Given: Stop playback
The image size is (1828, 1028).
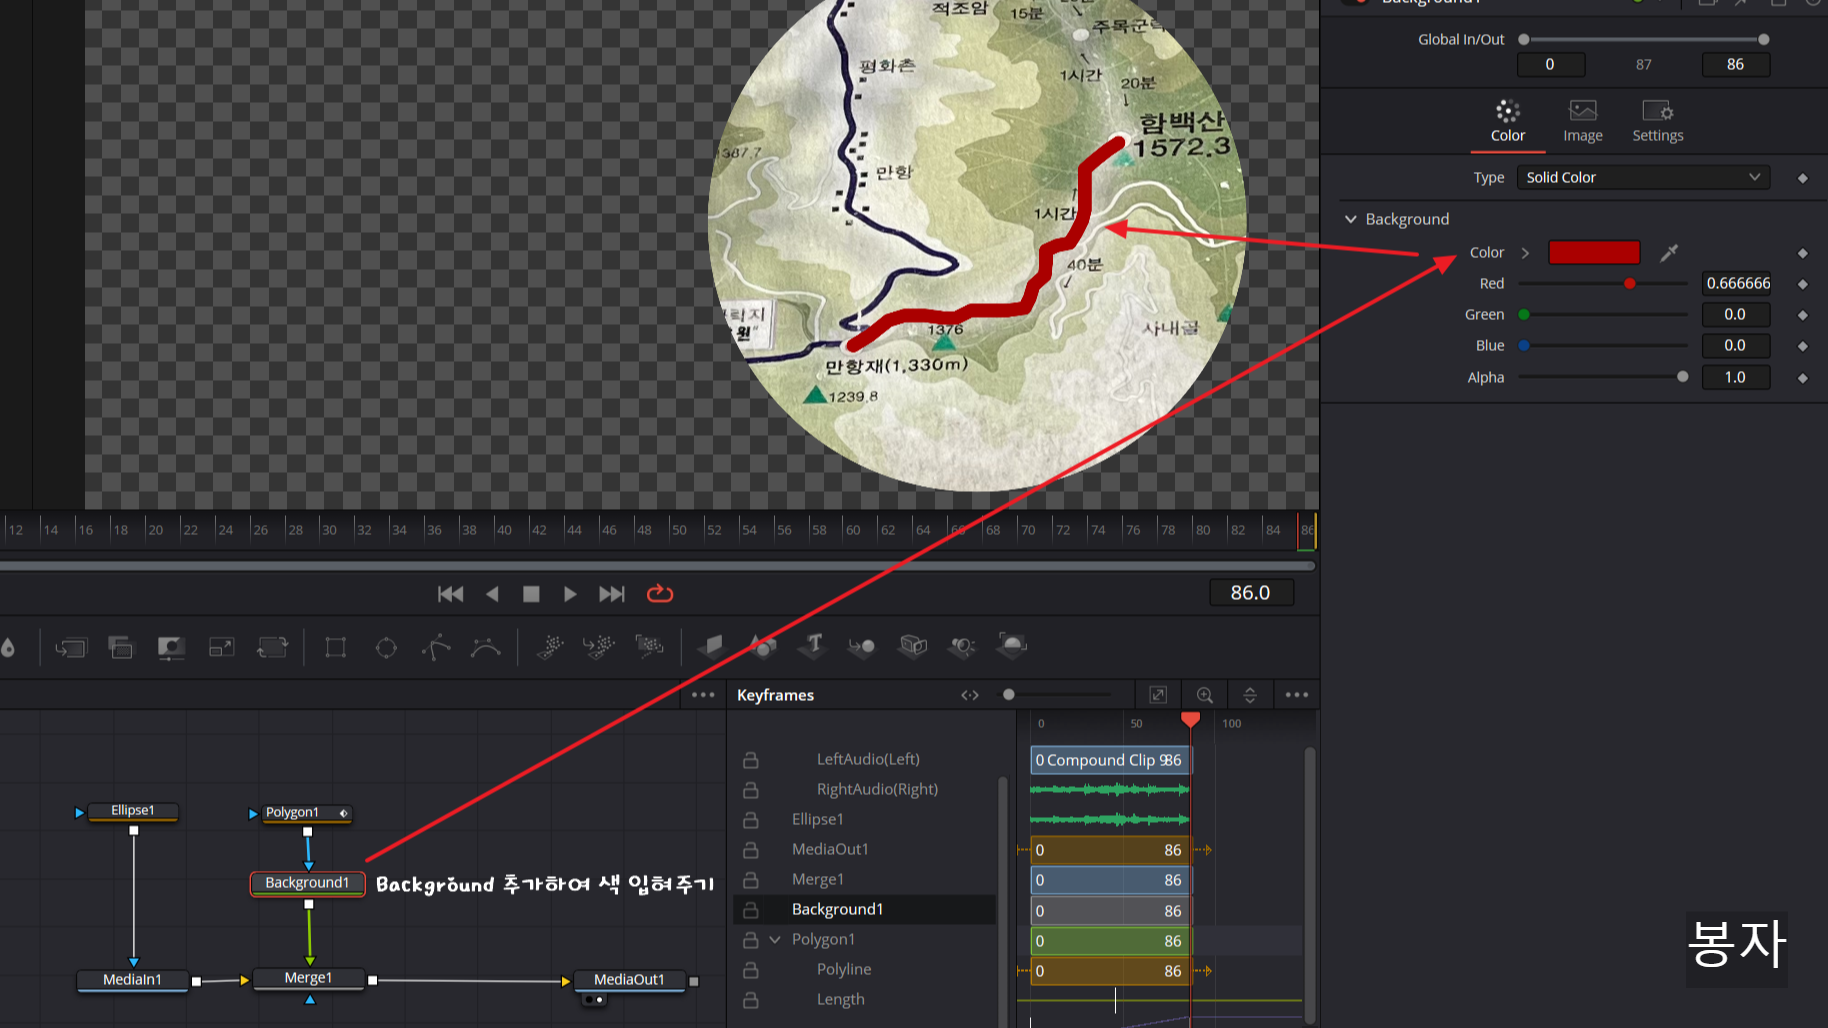Looking at the screenshot, I should point(531,594).
